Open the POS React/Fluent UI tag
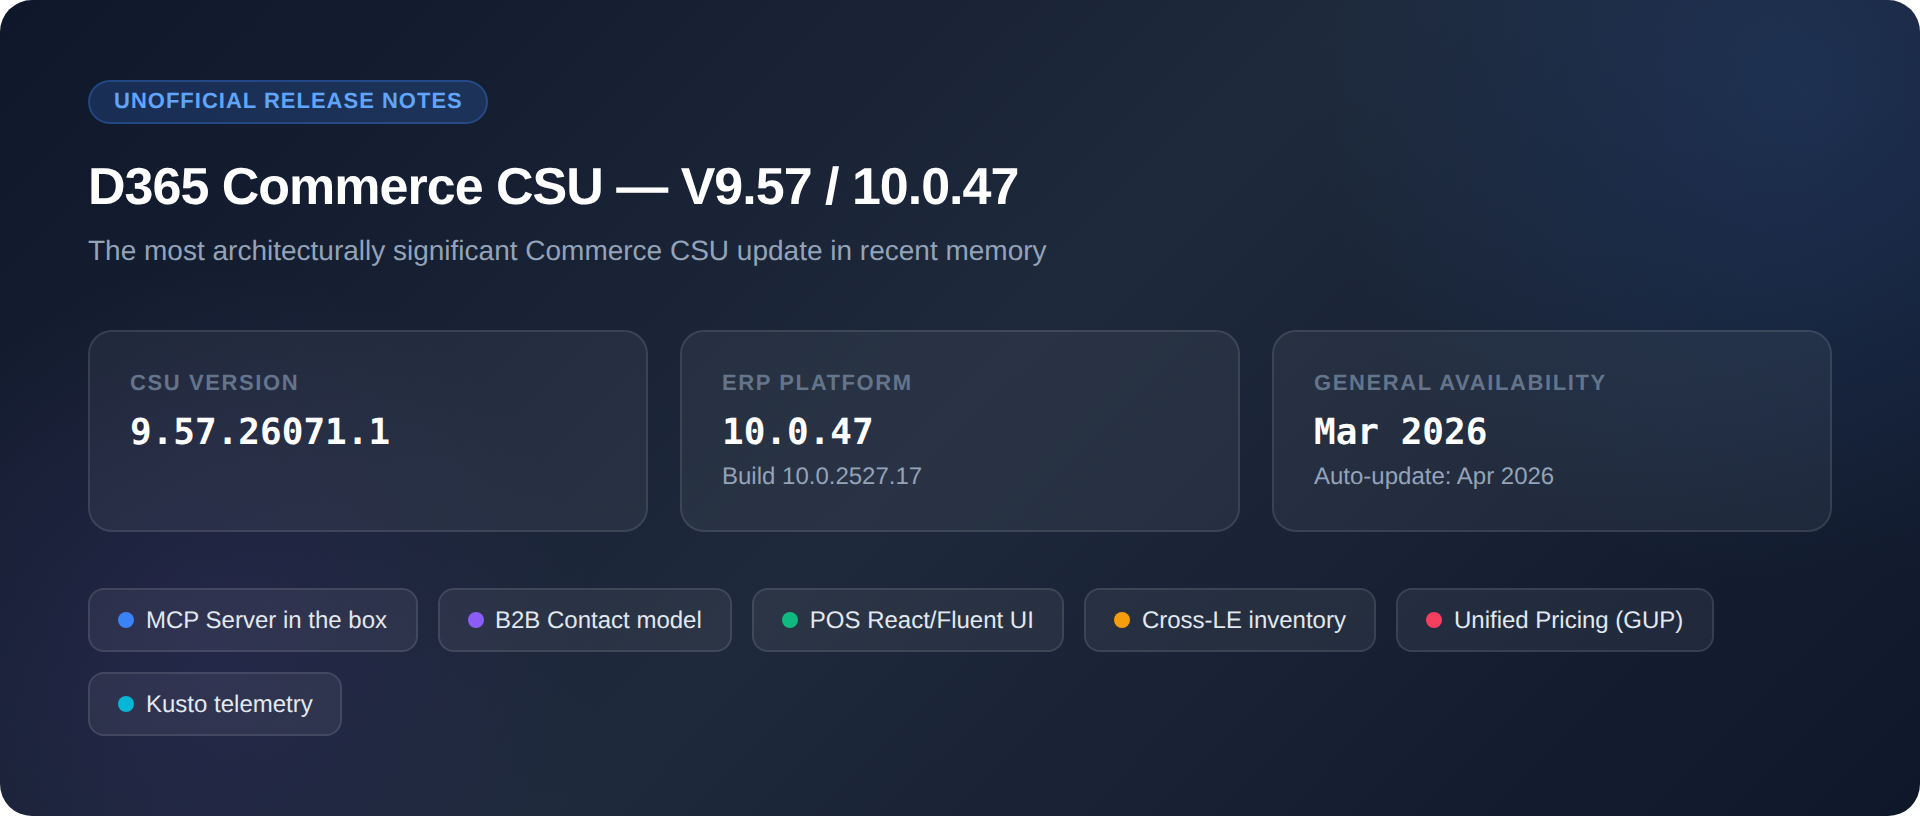The image size is (1920, 816). point(908,620)
